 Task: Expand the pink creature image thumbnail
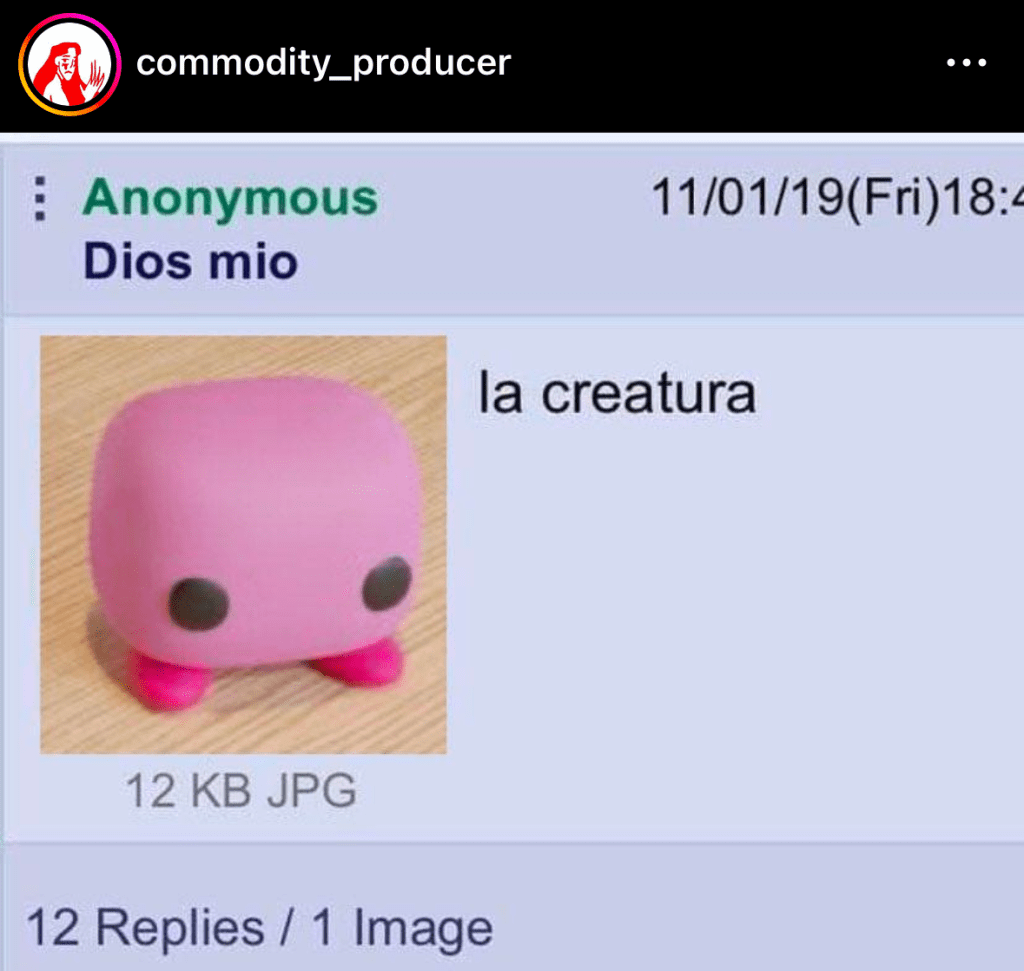[244, 545]
